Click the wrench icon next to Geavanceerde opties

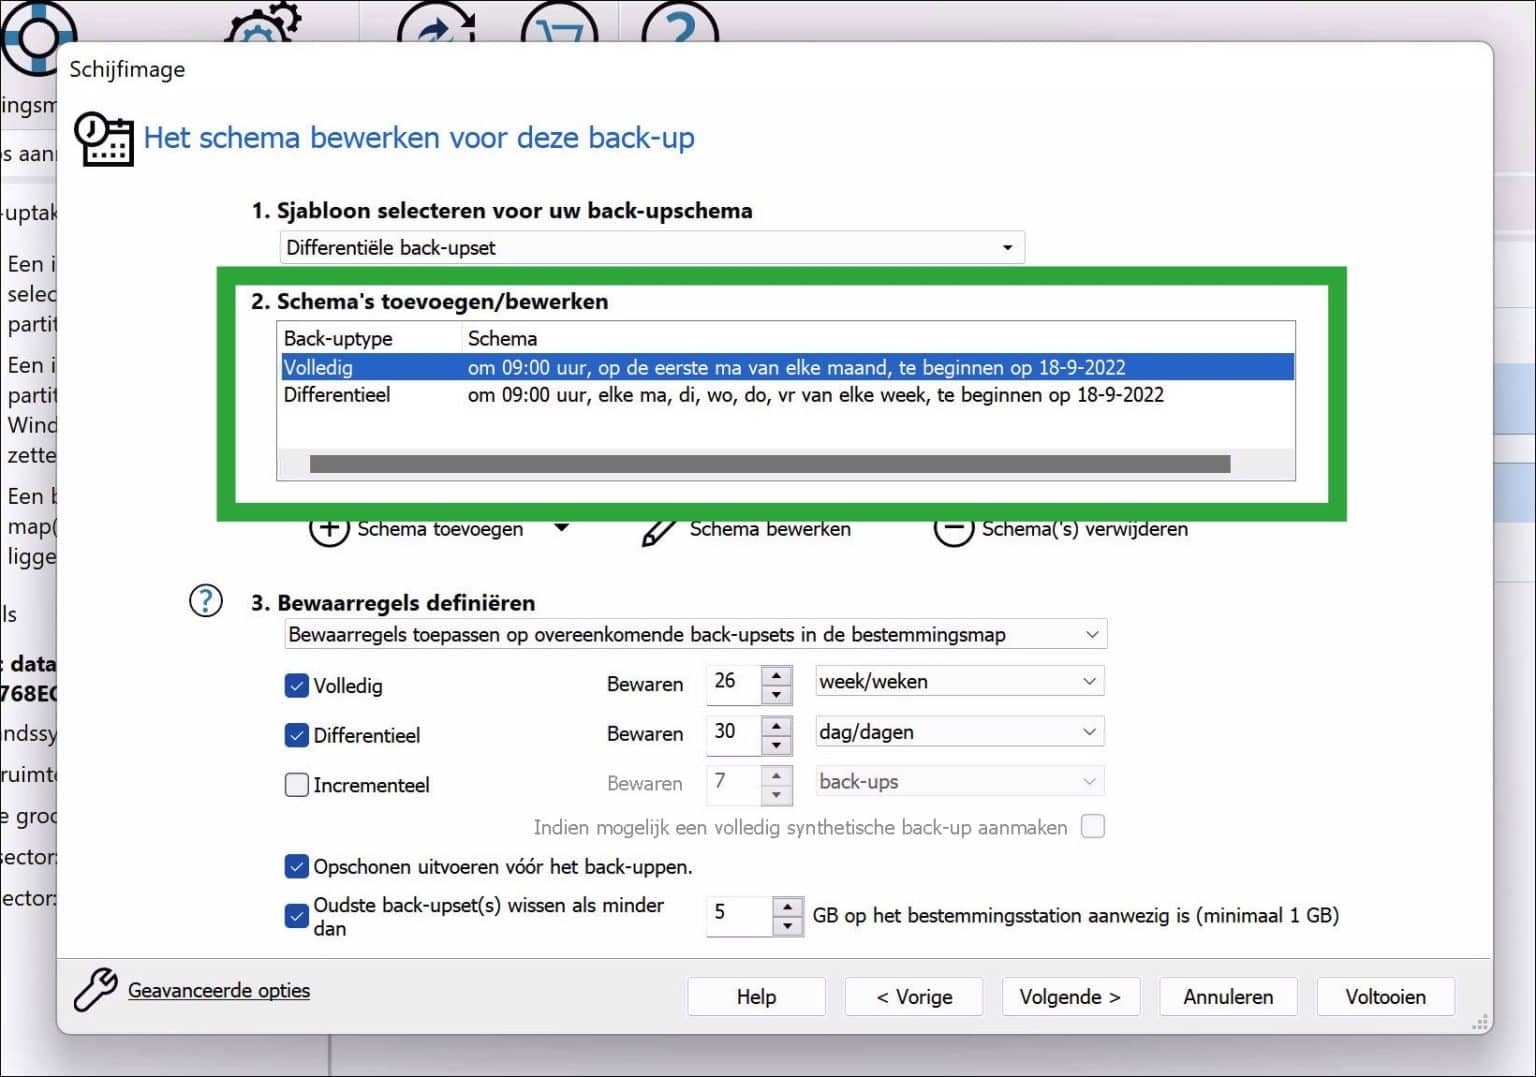coord(96,990)
